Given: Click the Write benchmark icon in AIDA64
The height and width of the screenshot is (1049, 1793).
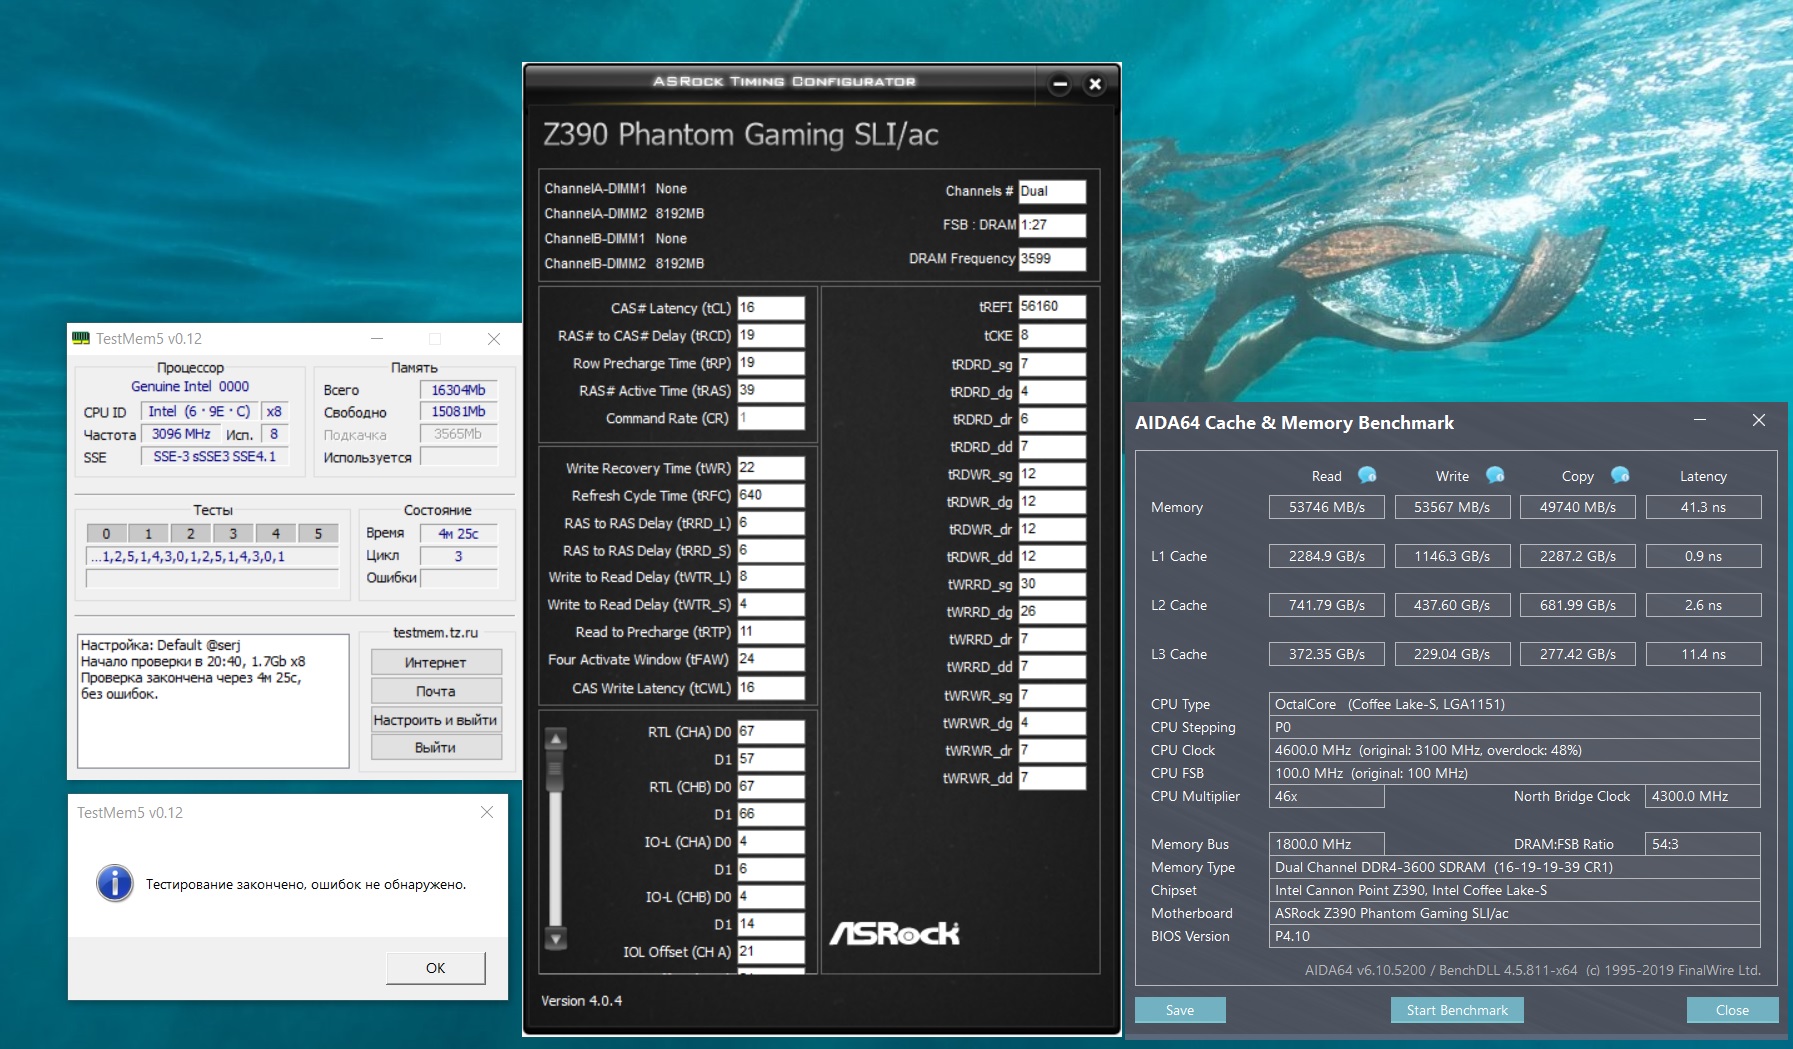Looking at the screenshot, I should pyautogui.click(x=1495, y=475).
